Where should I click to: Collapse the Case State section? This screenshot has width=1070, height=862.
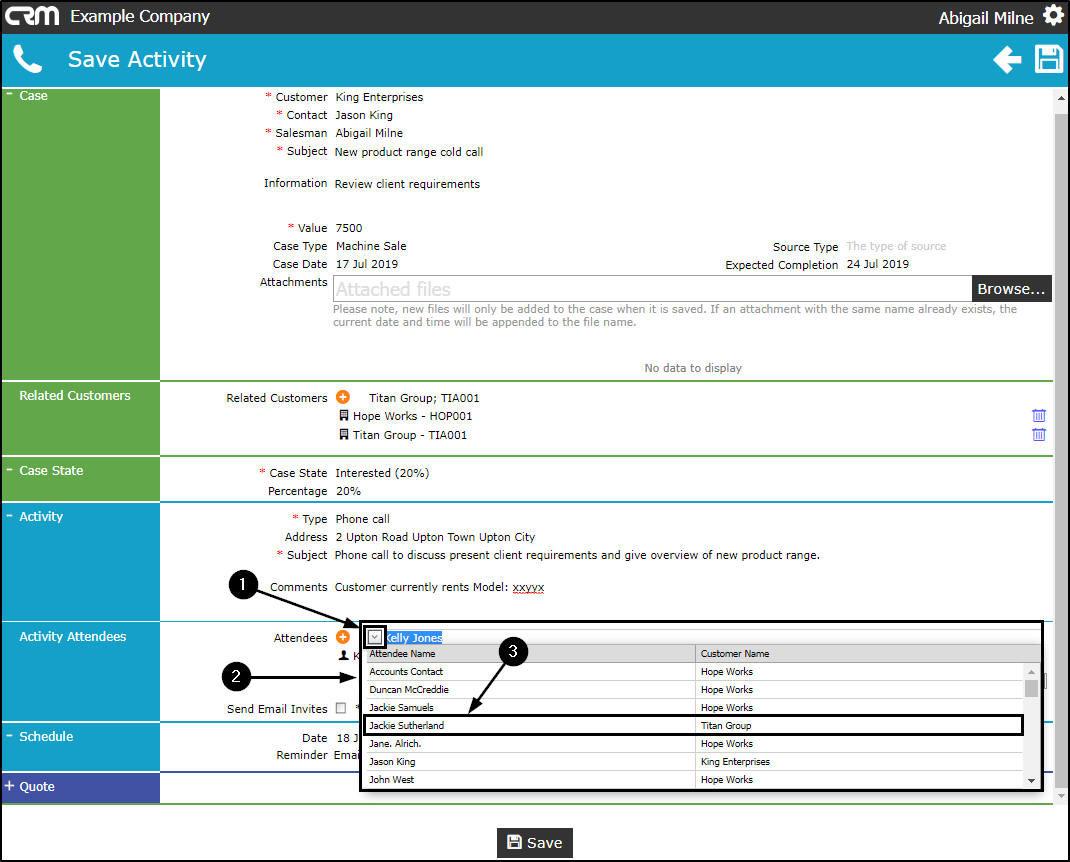(10, 470)
